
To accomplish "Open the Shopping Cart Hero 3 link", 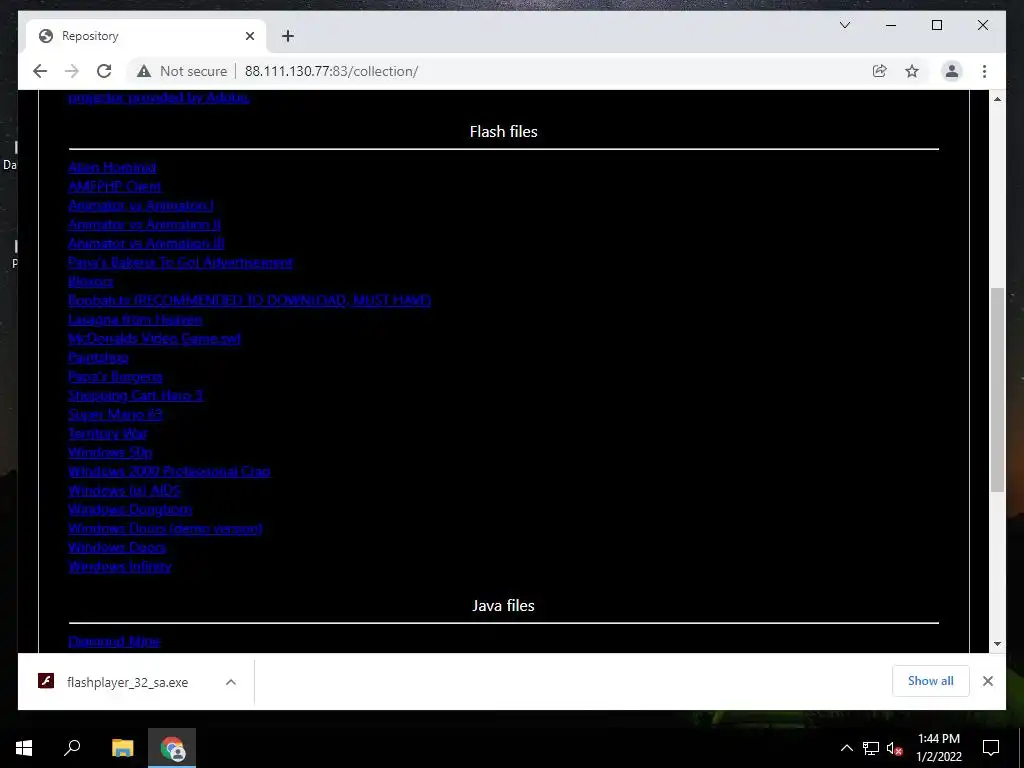I will 136,395.
